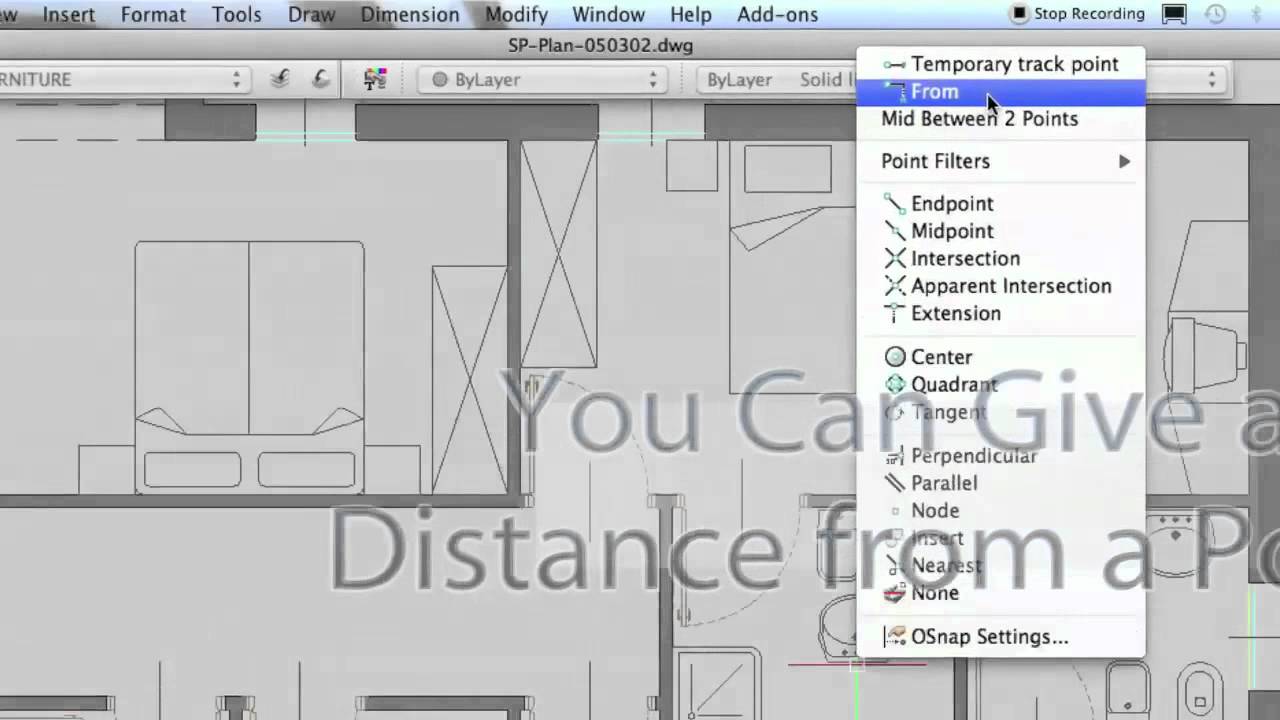1280x720 pixels.
Task: Choose the Extension snap
Action: point(1001,314)
